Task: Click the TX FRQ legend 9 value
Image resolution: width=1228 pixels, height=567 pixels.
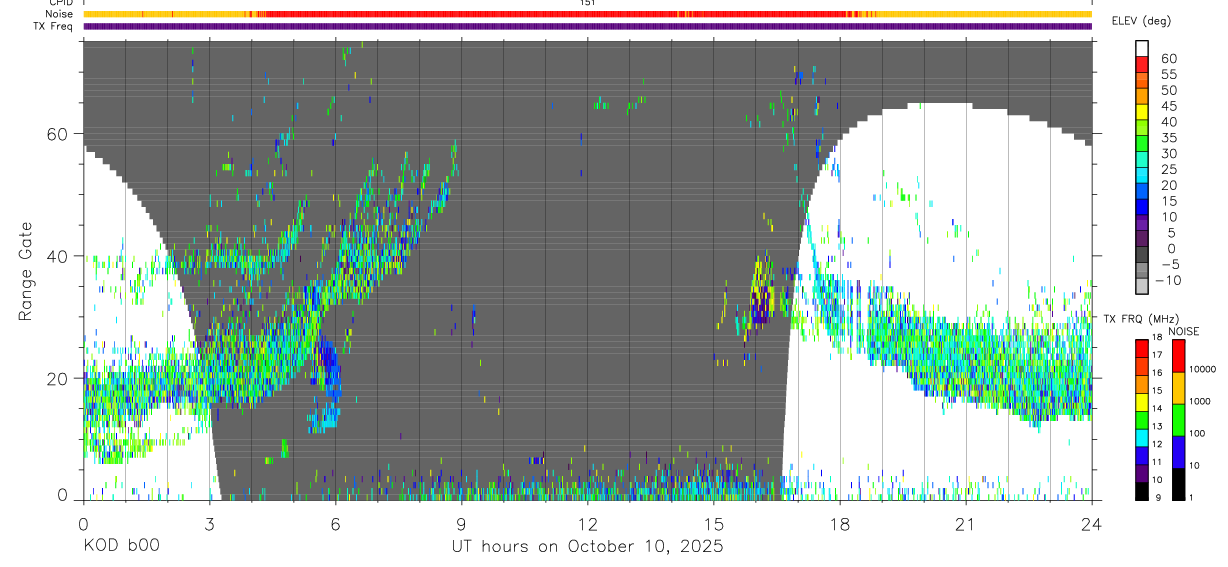Action: click(x=1158, y=498)
